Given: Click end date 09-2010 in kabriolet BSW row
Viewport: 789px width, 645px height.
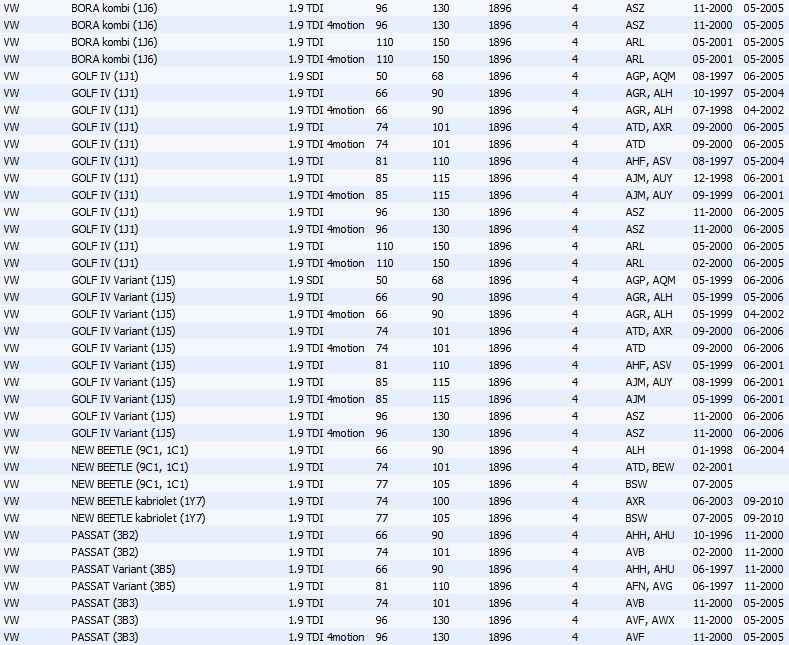Looking at the screenshot, I should pos(763,518).
